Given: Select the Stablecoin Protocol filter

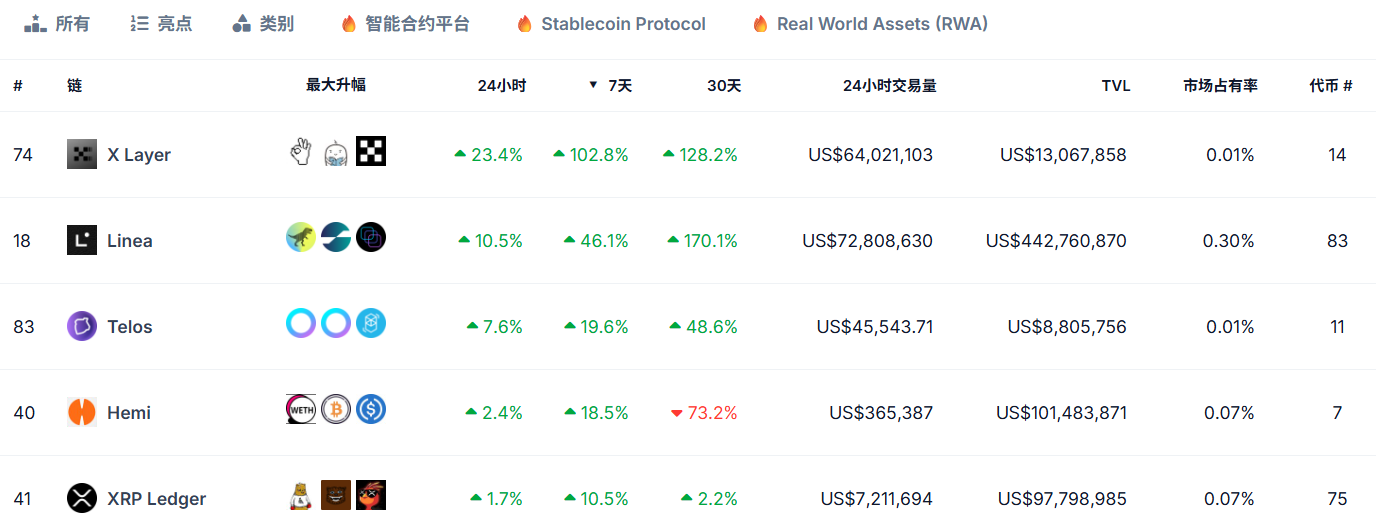Looking at the screenshot, I should point(611,24).
